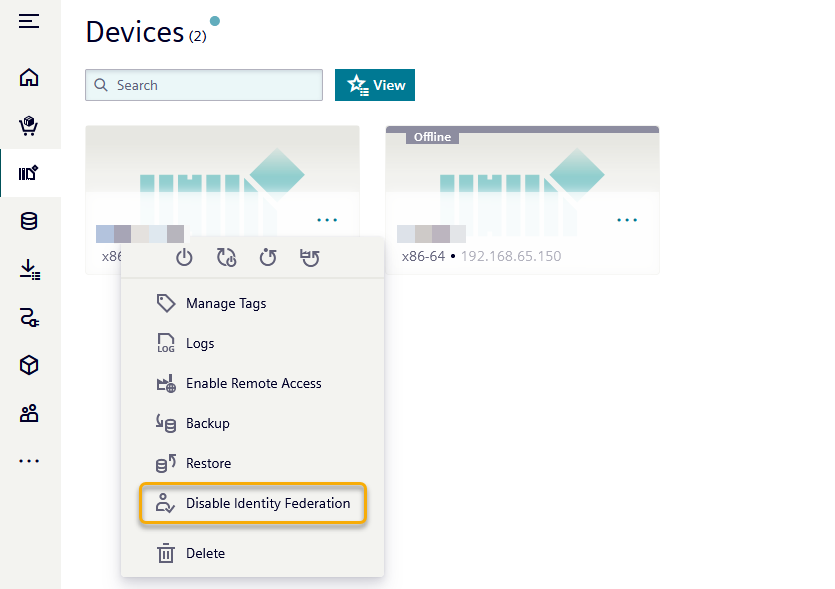Choose Logs in the context menu

pyautogui.click(x=199, y=343)
